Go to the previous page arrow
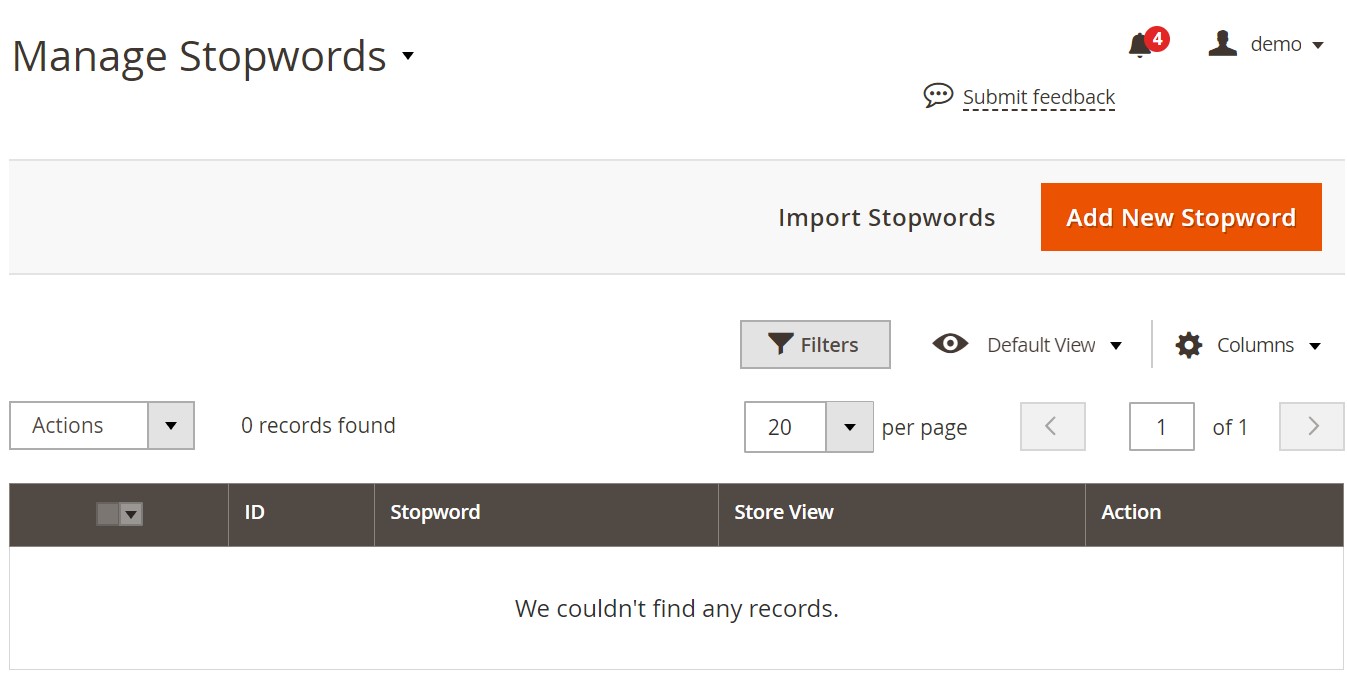1347x679 pixels. (x=1052, y=427)
